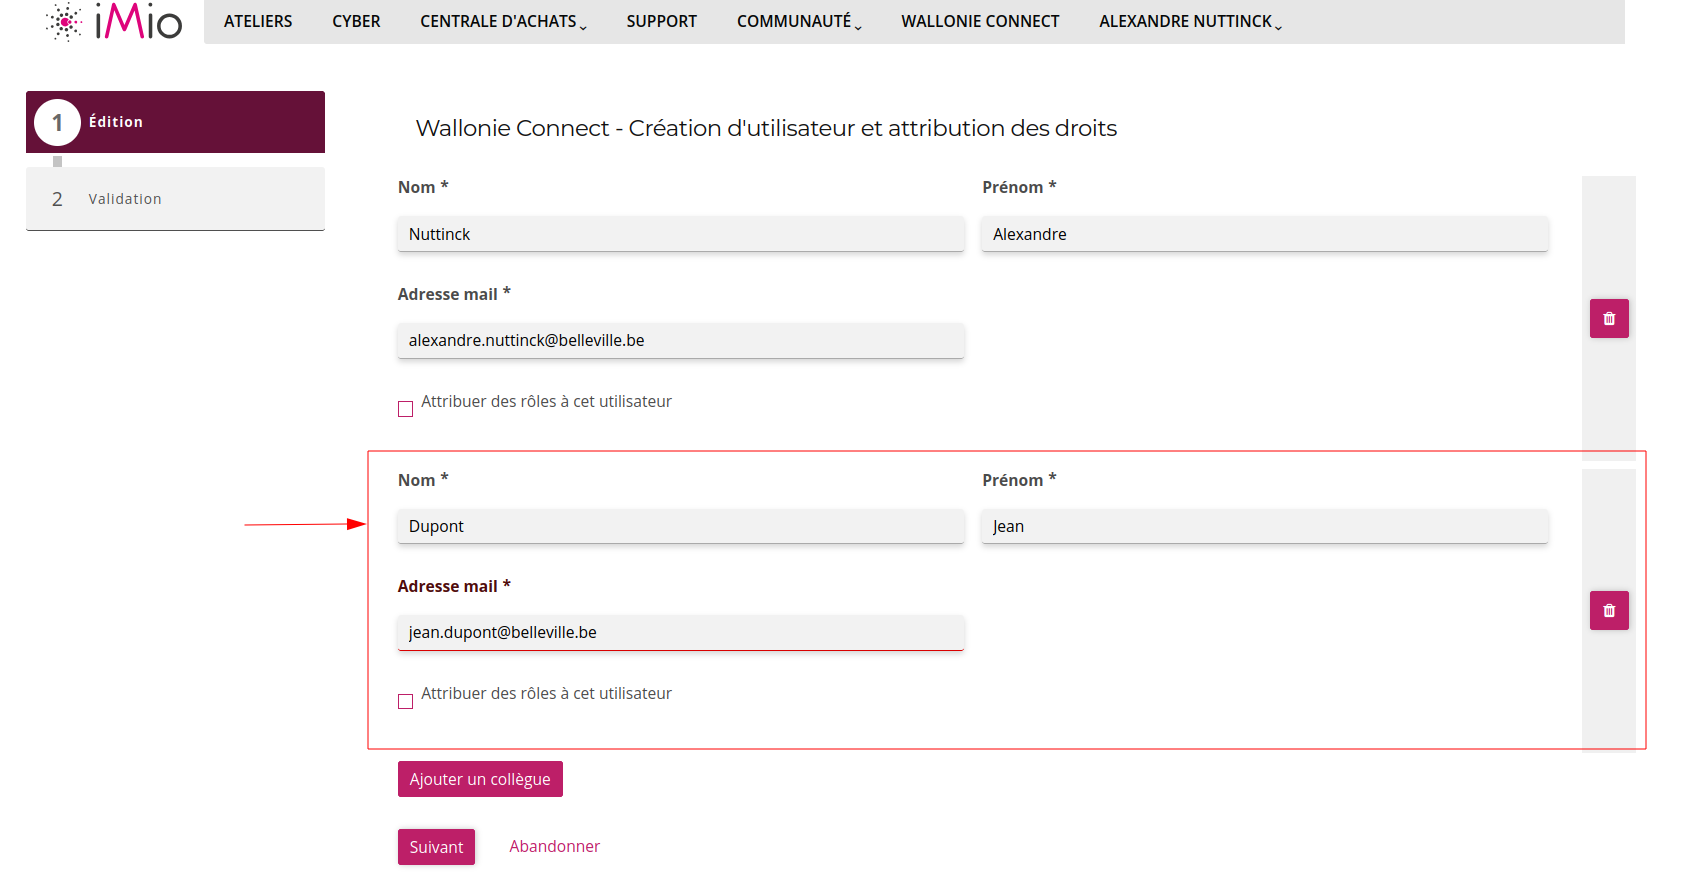This screenshot has height=887, width=1690.
Task: Delete the Dupont user entry with trash icon
Action: click(x=1609, y=611)
